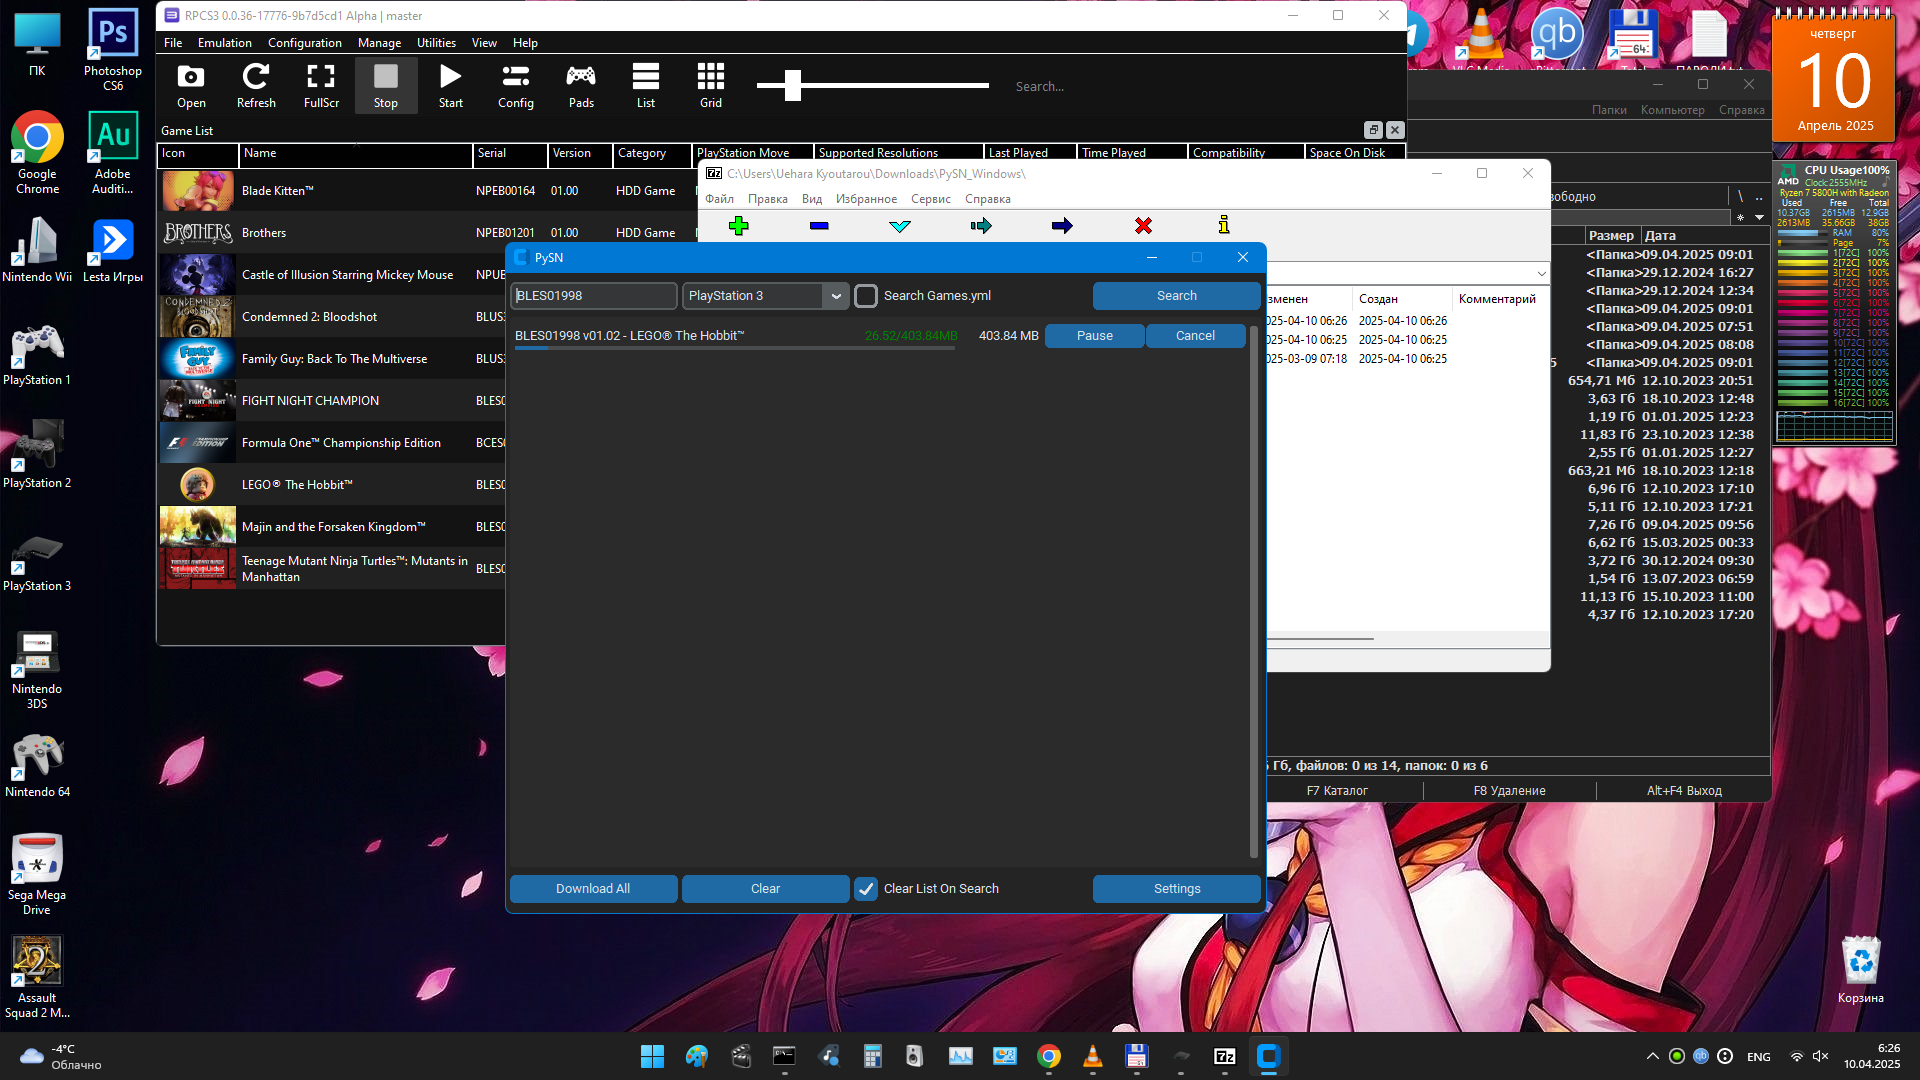This screenshot has width=1920, height=1080.
Task: Float the Game List panel
Action: [1373, 130]
